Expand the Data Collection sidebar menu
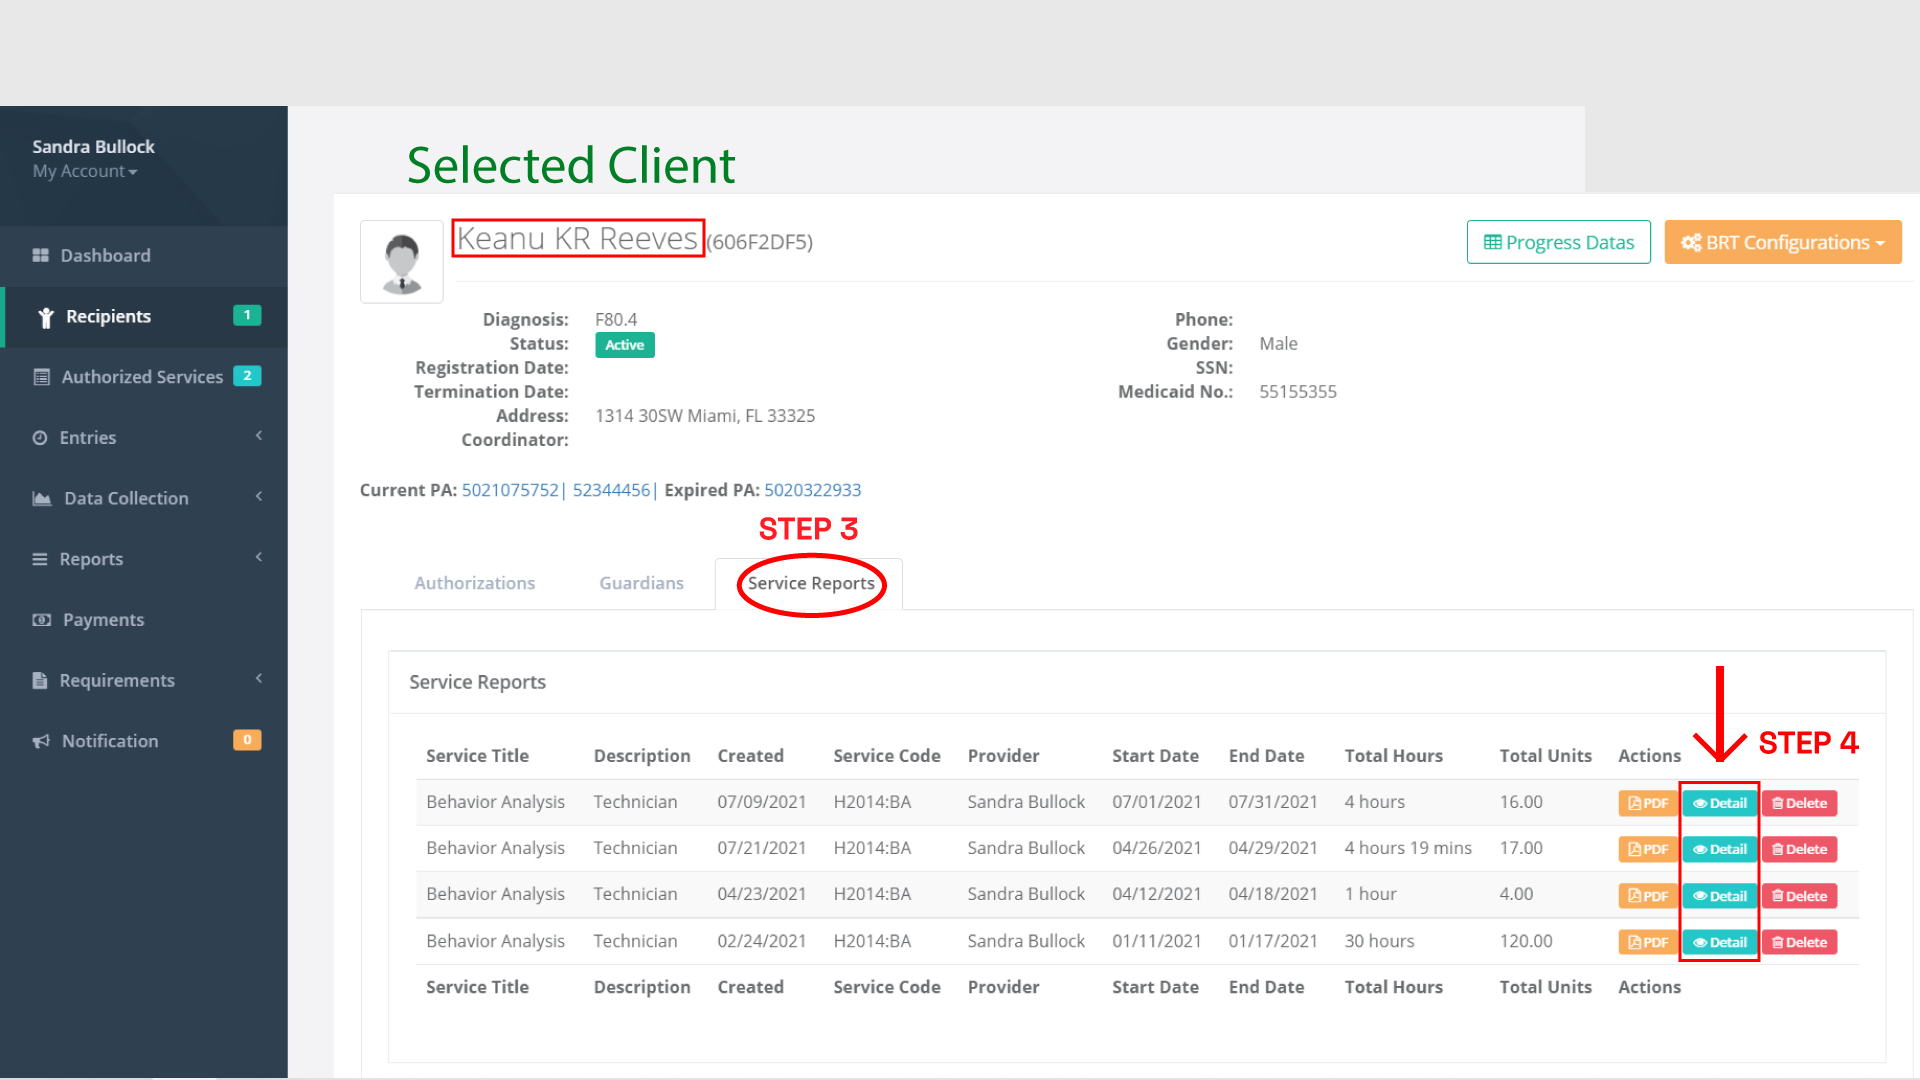 coord(125,497)
